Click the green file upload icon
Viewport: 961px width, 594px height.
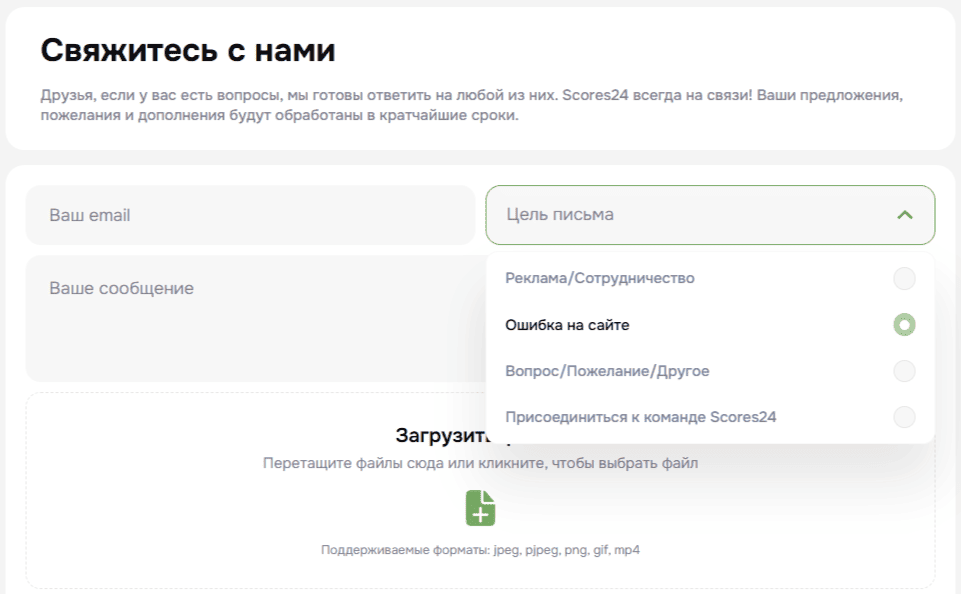tap(480, 508)
